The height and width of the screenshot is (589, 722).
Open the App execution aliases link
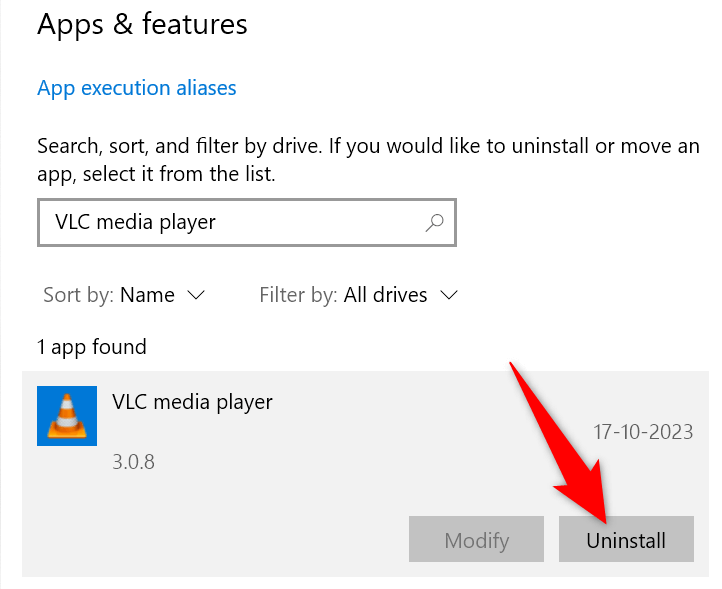pyautogui.click(x=137, y=88)
